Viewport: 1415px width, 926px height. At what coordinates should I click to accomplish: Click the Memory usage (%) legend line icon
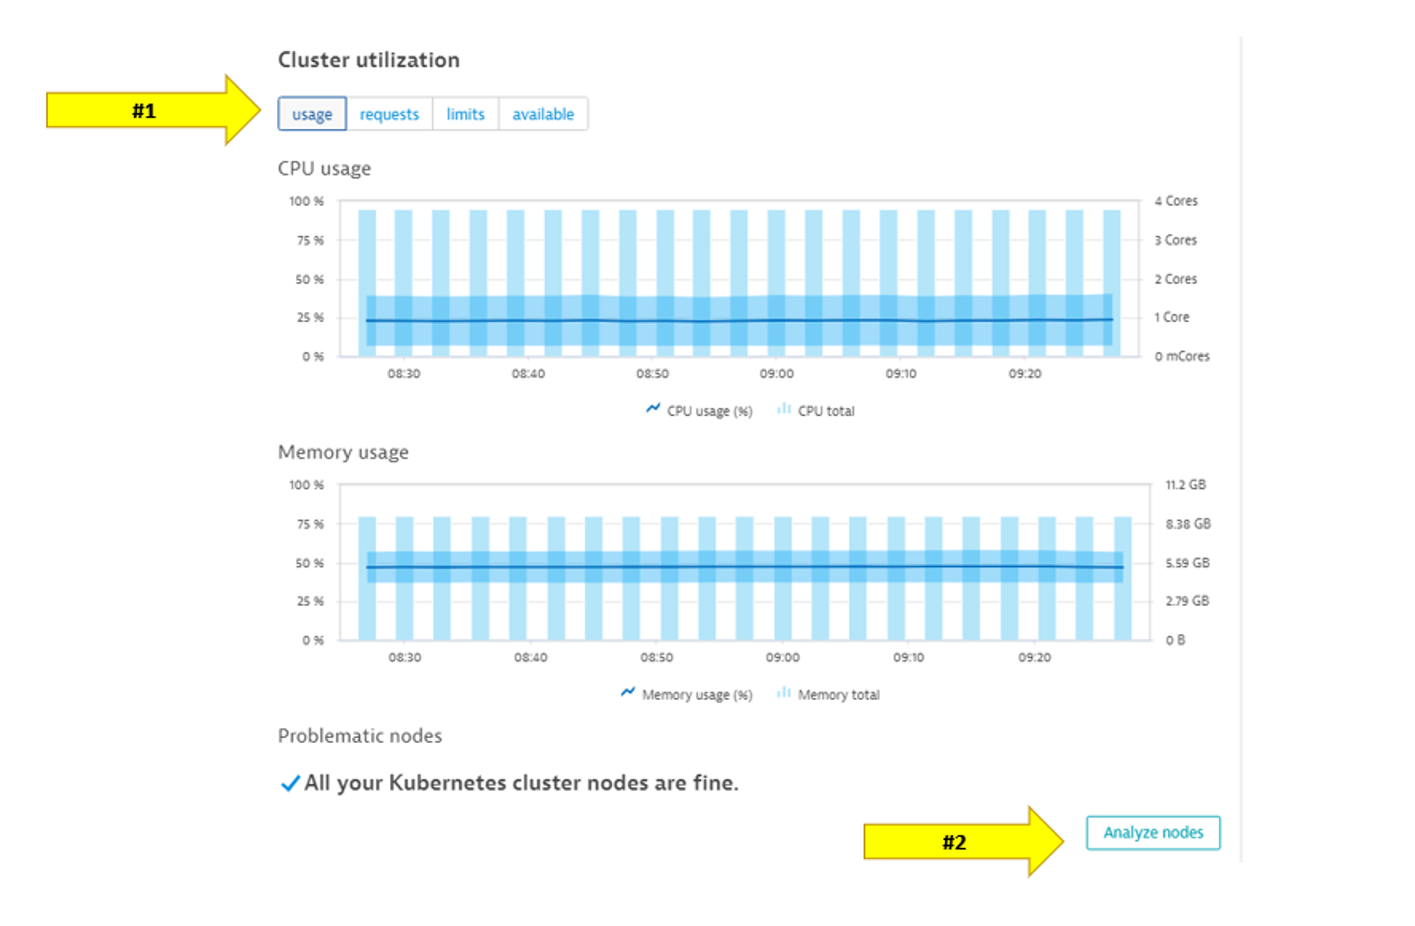(628, 693)
